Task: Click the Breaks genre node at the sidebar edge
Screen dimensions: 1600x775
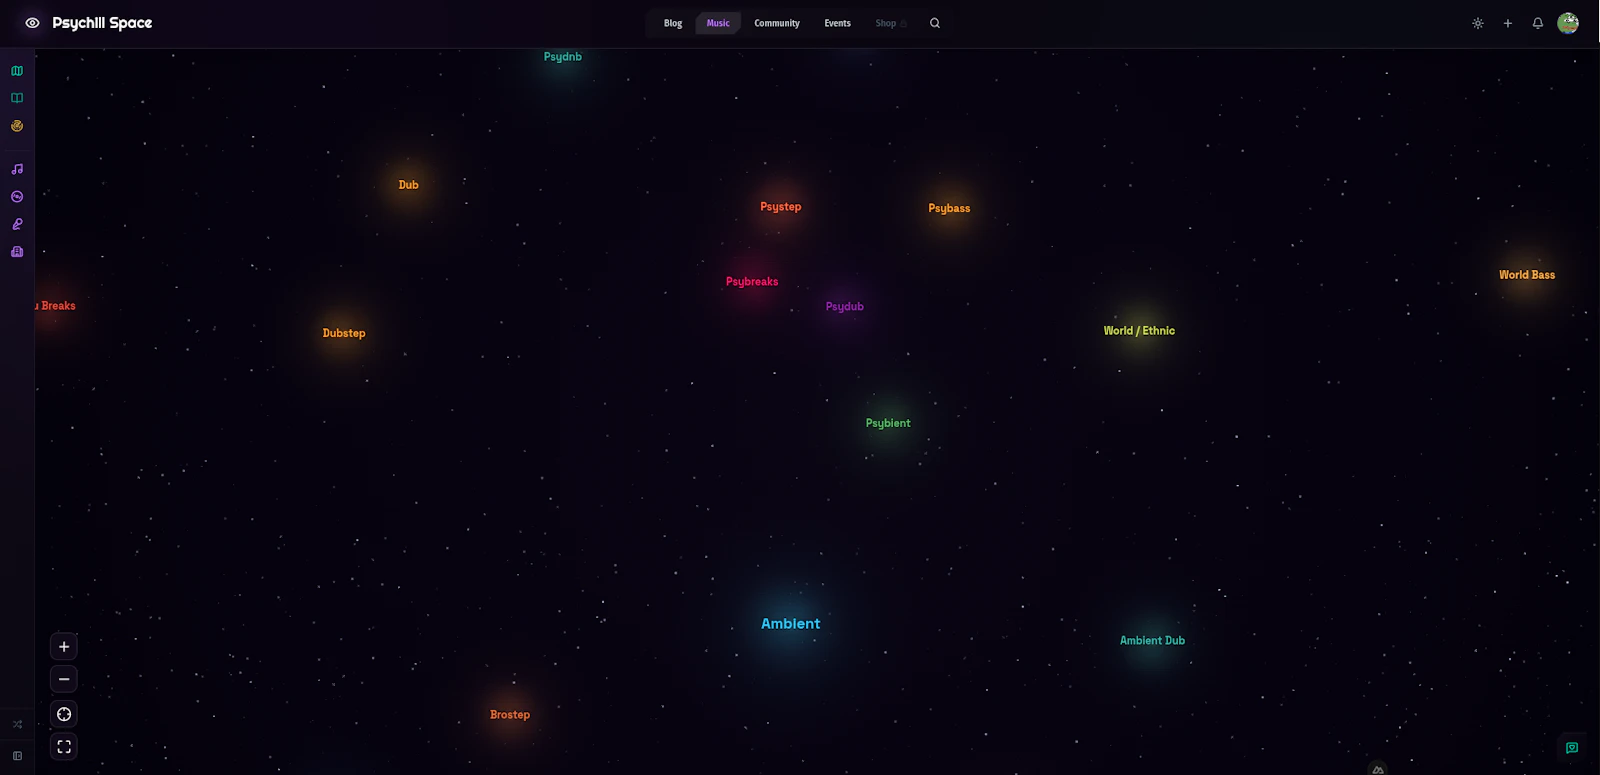Action: pyautogui.click(x=56, y=306)
